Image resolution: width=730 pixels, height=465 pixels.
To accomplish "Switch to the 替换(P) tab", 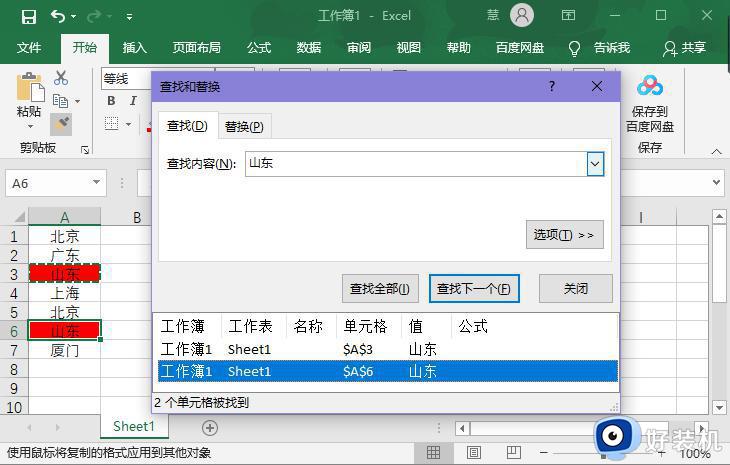I will tap(244, 127).
